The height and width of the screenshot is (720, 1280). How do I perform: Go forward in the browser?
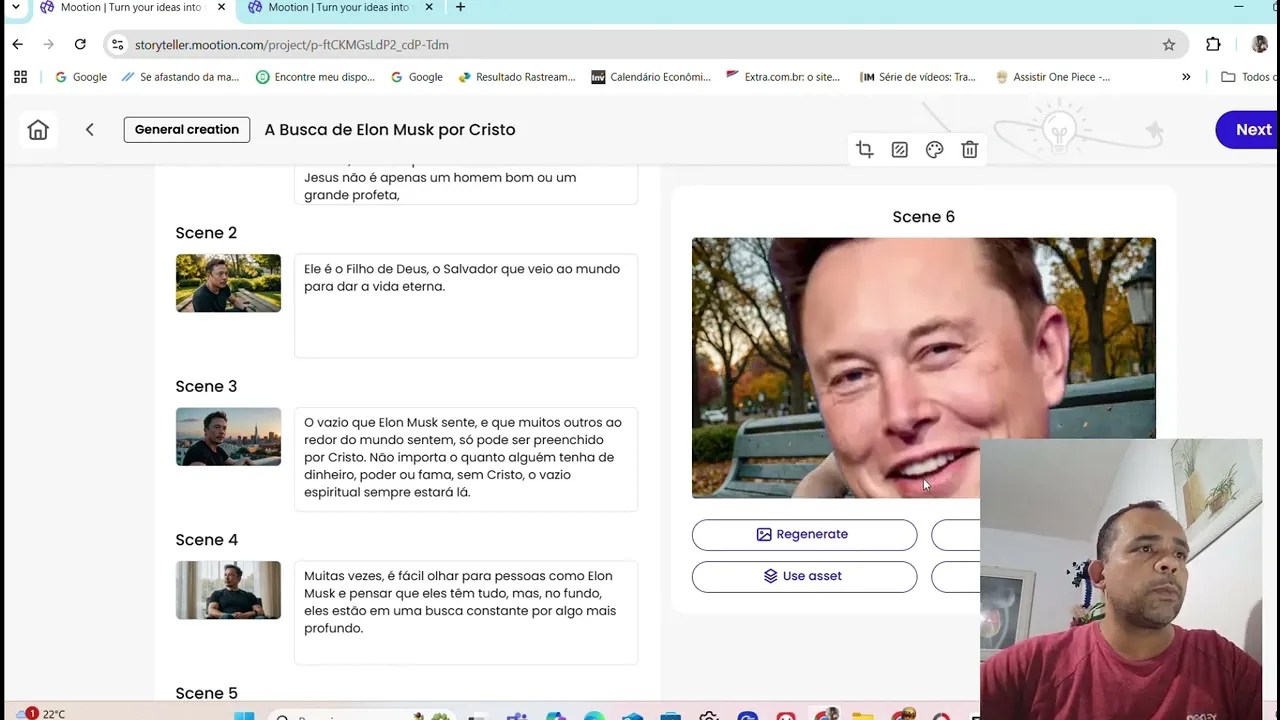tap(48, 45)
